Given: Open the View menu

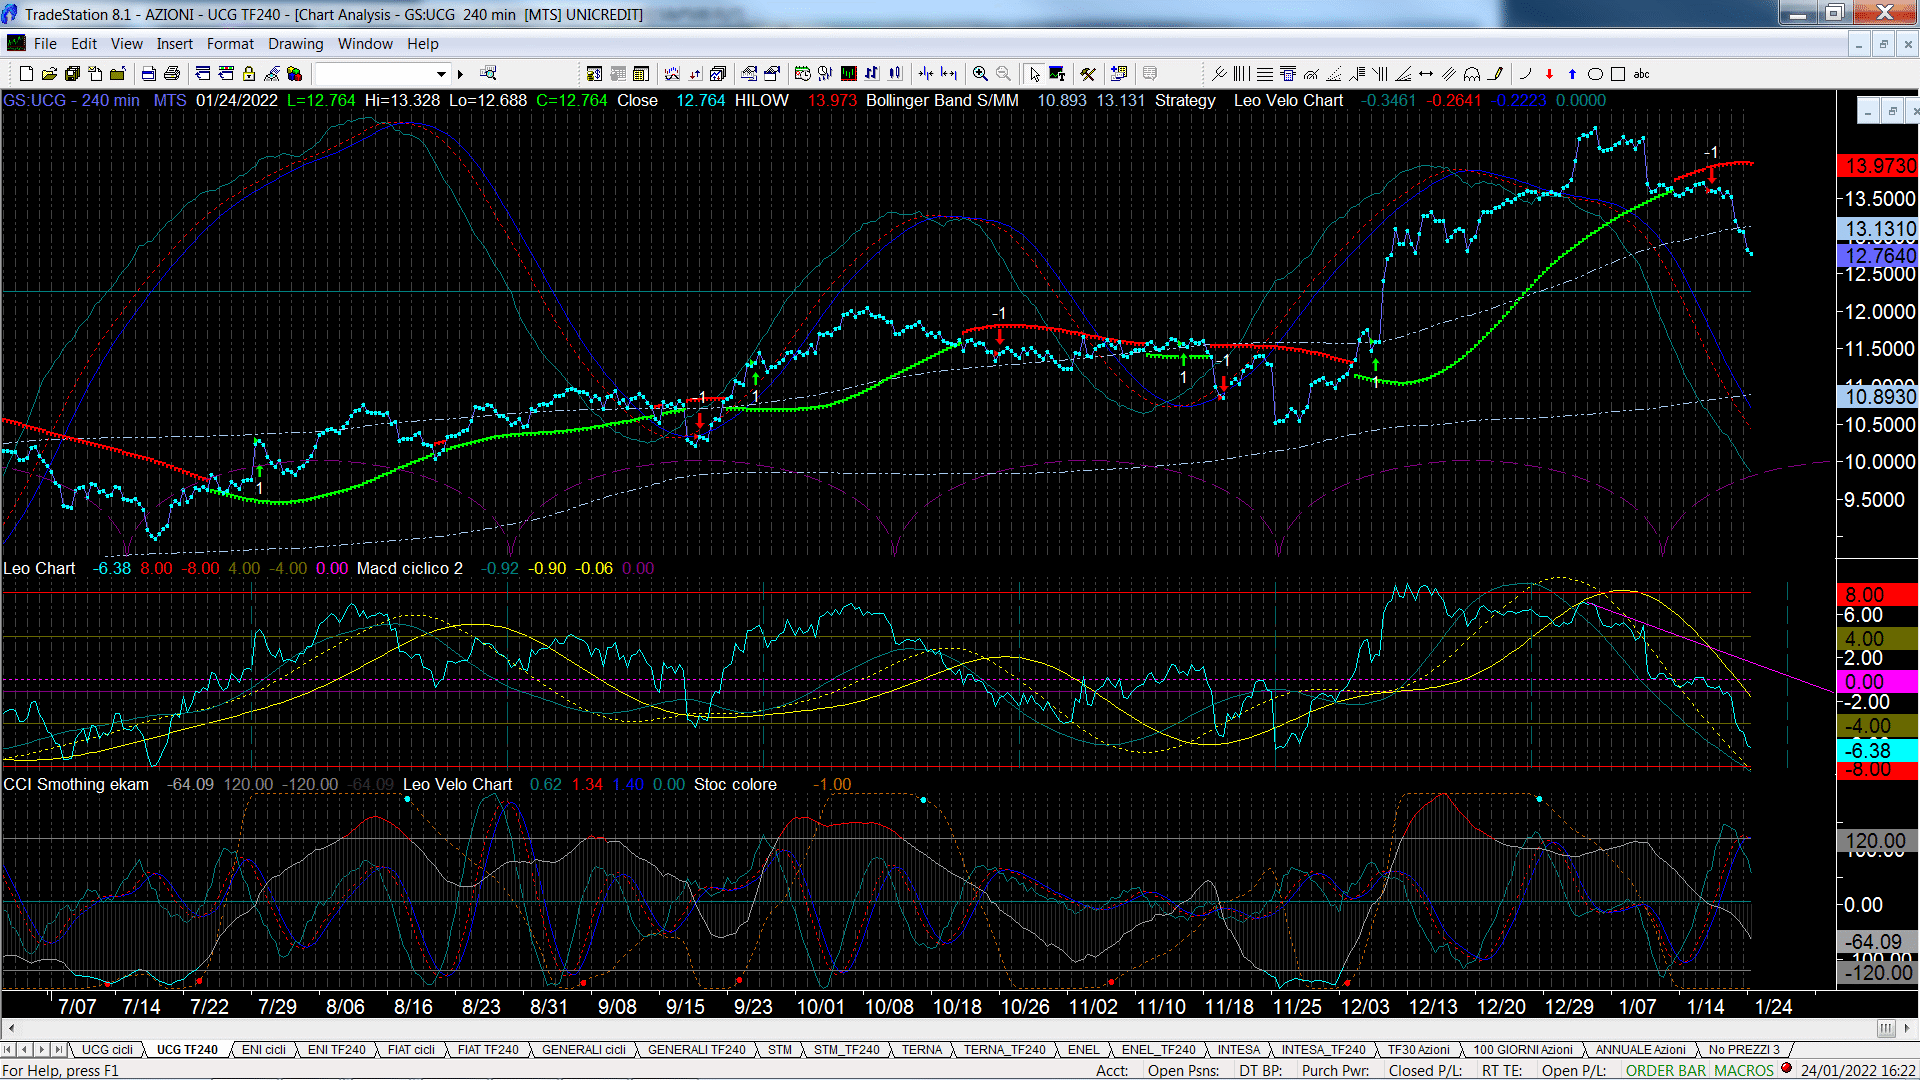Looking at the screenshot, I should coord(127,44).
